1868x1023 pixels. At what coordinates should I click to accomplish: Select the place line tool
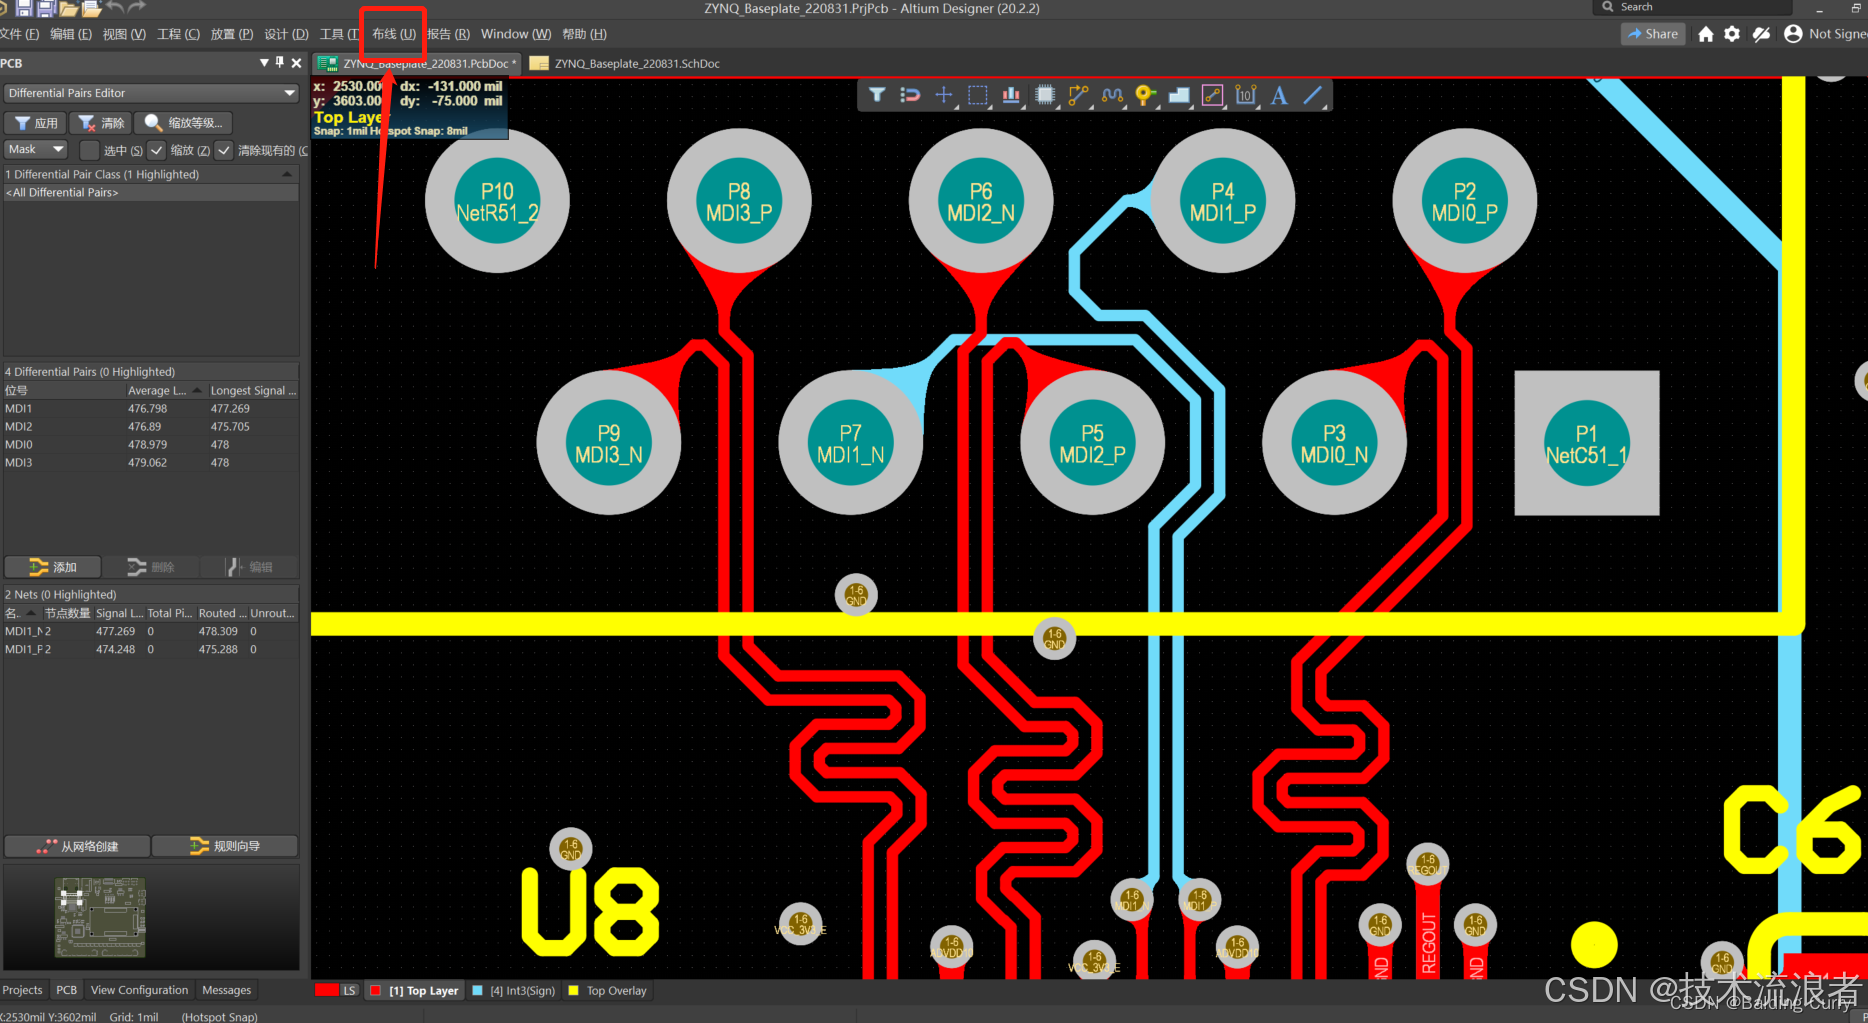1313,95
